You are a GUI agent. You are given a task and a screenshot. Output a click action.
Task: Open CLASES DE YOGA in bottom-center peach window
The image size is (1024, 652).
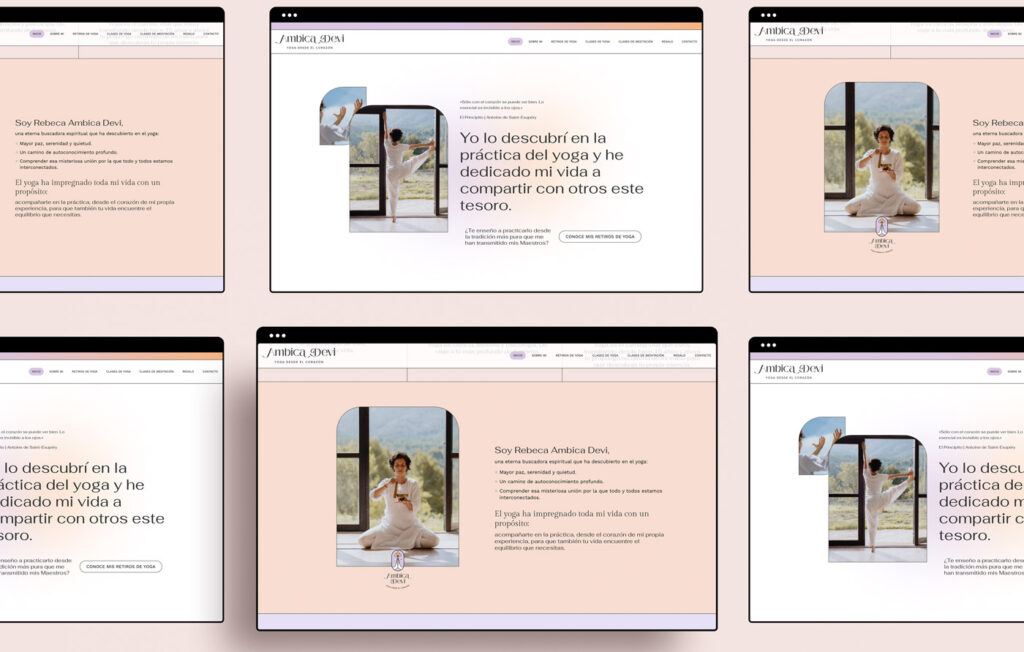(x=605, y=355)
